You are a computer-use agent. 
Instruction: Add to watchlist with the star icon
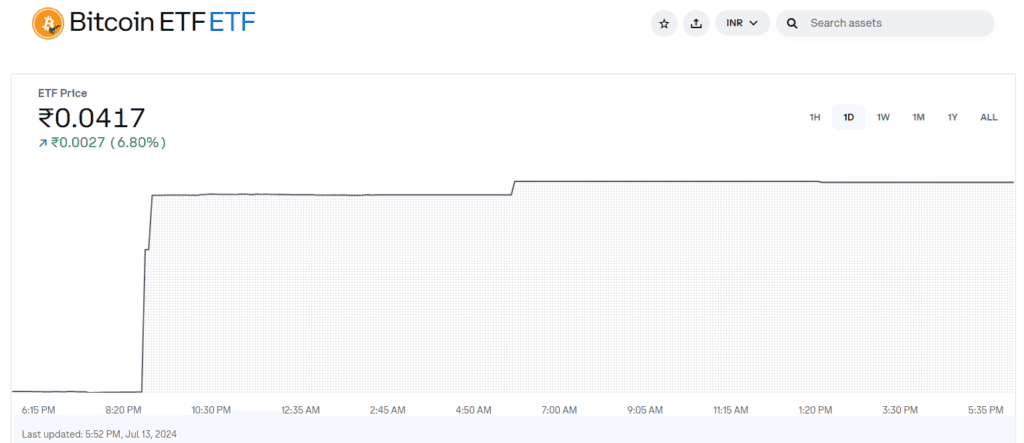tap(664, 23)
